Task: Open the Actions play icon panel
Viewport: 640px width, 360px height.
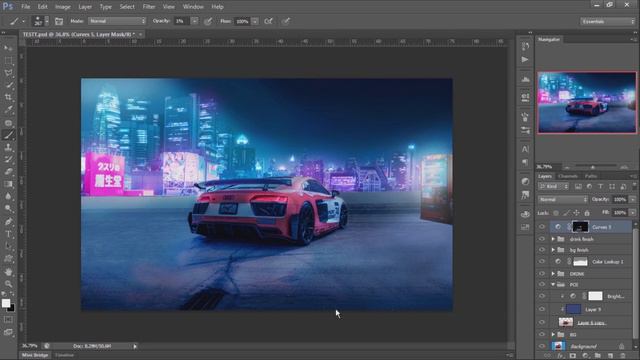Action: click(x=525, y=60)
